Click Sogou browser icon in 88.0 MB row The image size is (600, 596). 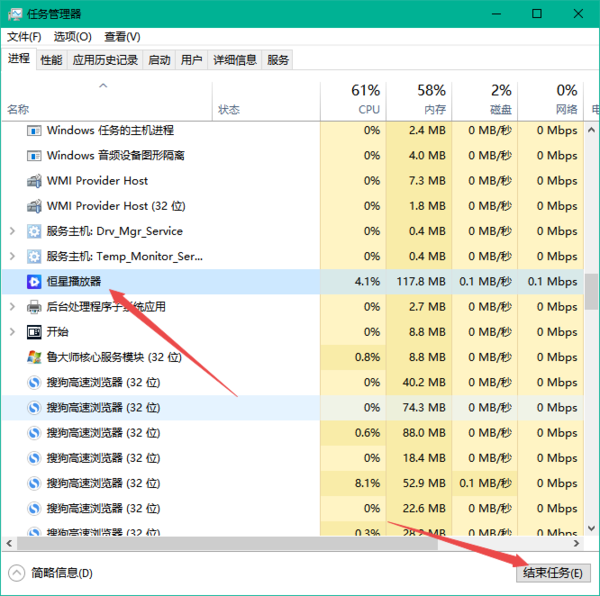pos(34,433)
